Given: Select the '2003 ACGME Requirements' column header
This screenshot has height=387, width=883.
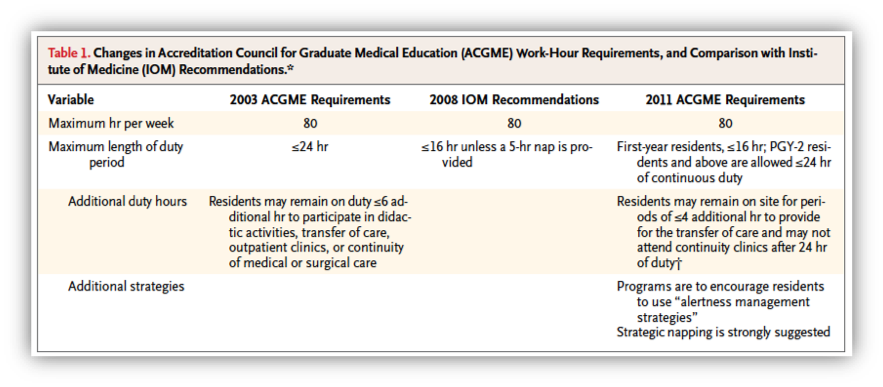Looking at the screenshot, I should click(310, 100).
